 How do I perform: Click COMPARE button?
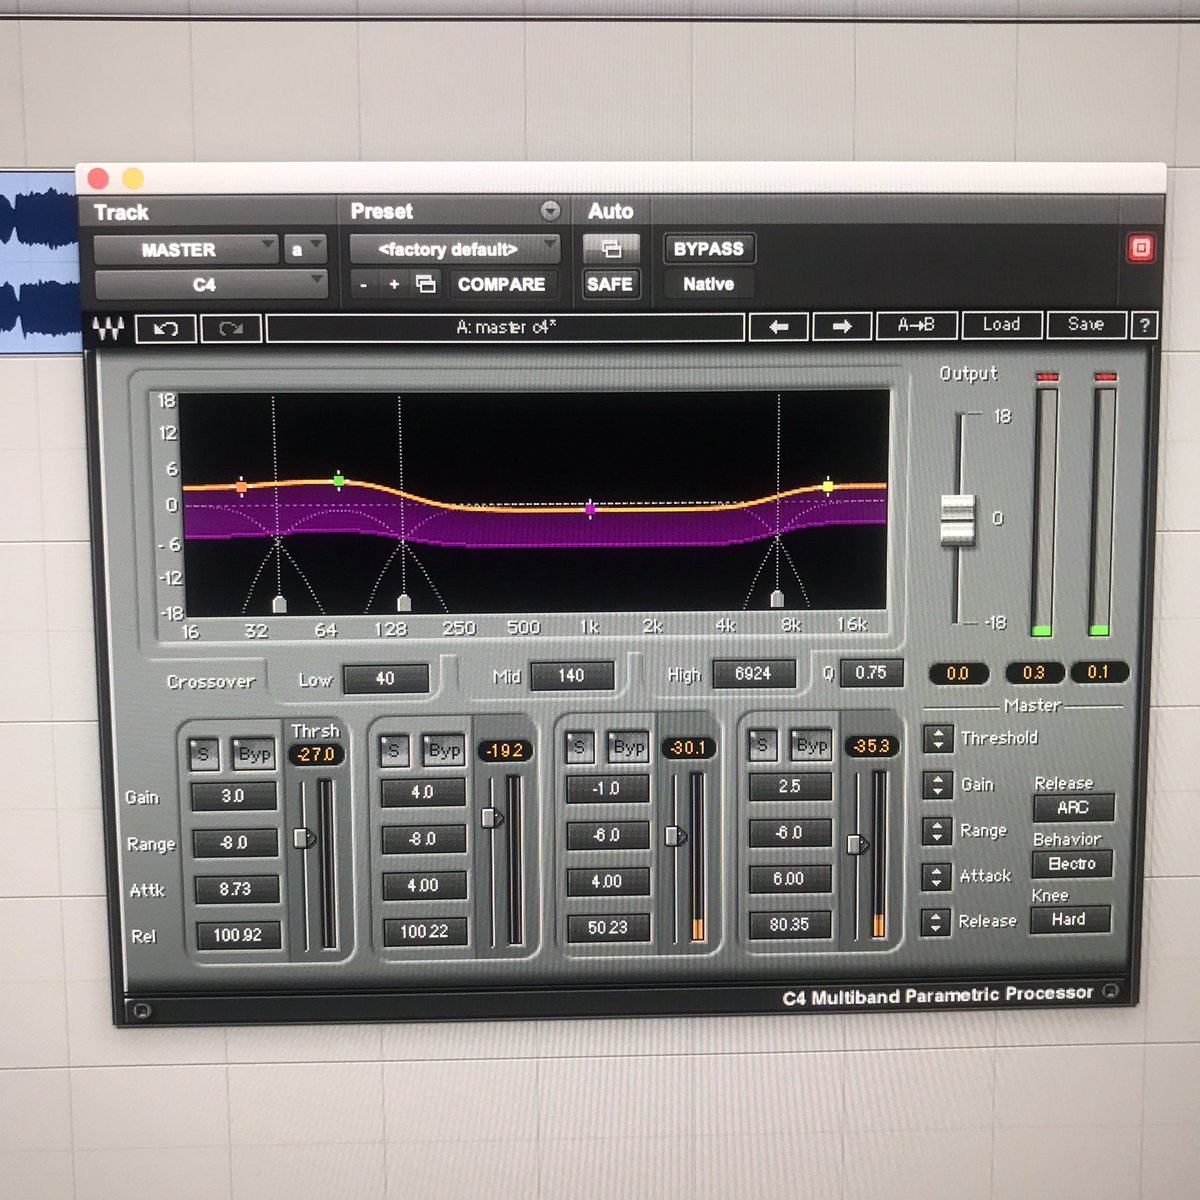(x=501, y=284)
